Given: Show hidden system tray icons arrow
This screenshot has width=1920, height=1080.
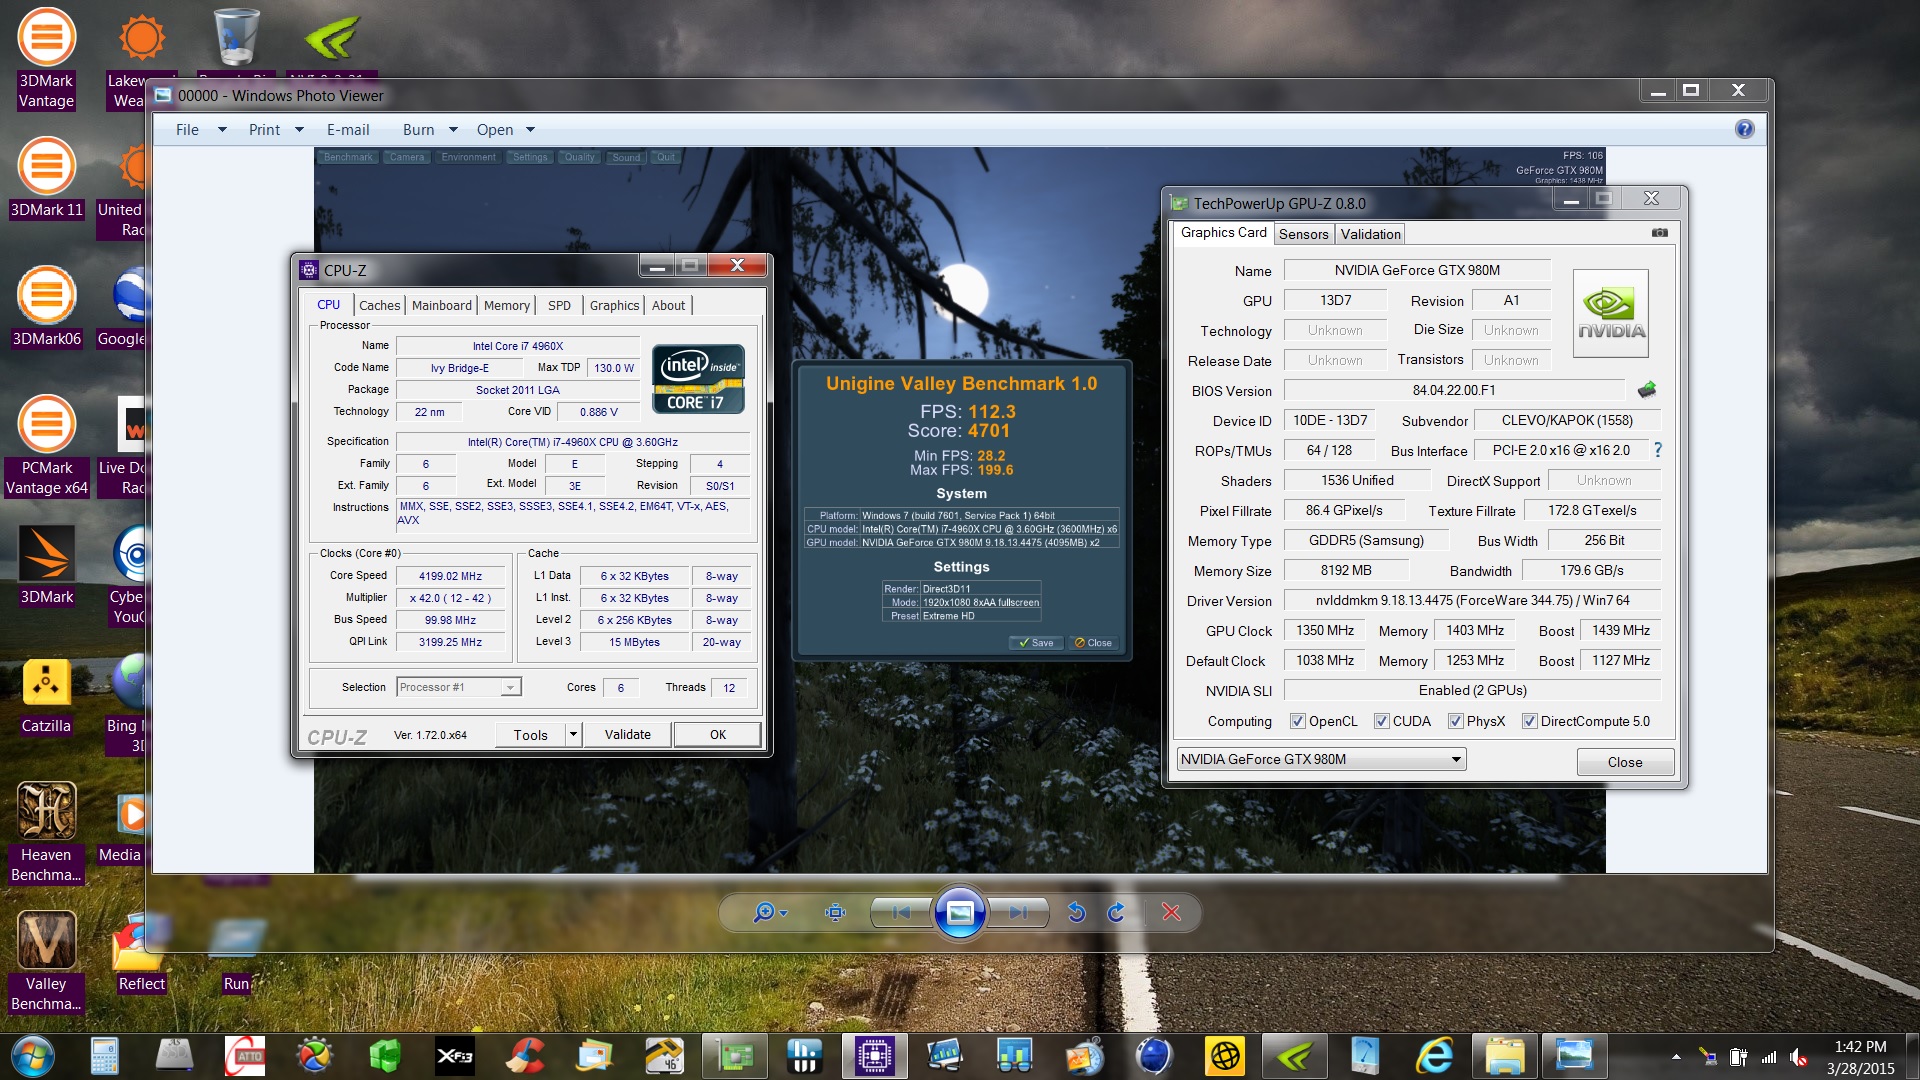Looking at the screenshot, I should pyautogui.click(x=1676, y=1057).
